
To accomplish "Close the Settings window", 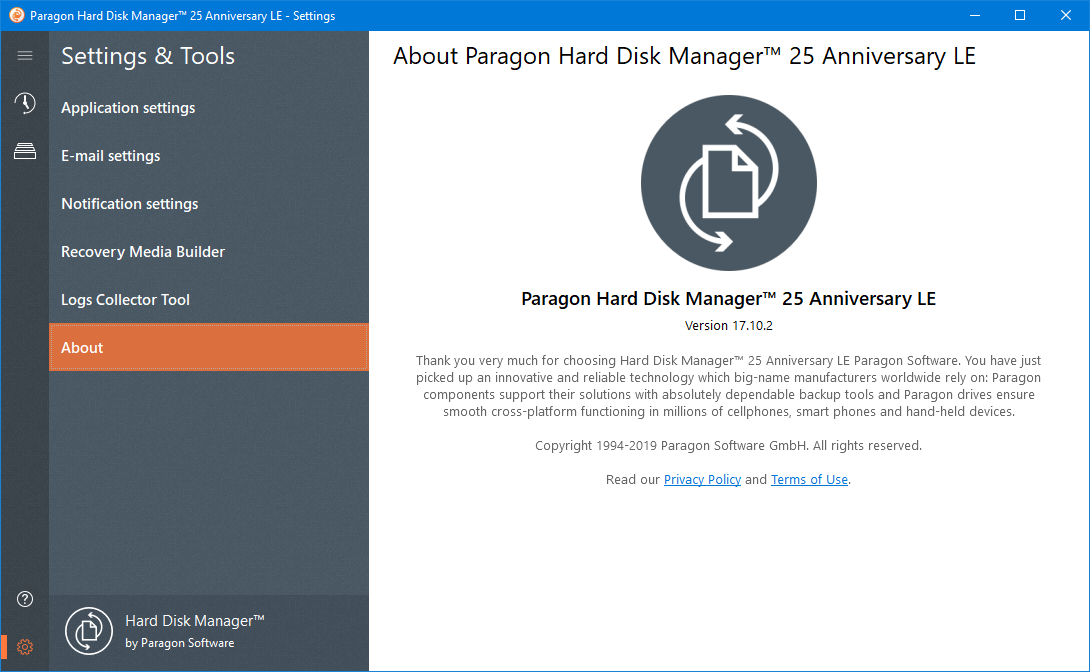I will pyautogui.click(x=1066, y=15).
